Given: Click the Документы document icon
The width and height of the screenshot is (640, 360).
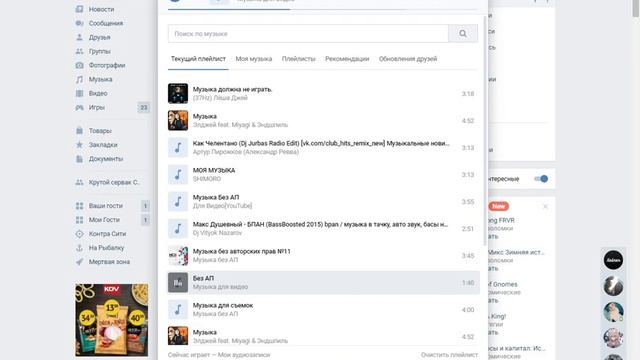Looking at the screenshot, I should (80, 159).
